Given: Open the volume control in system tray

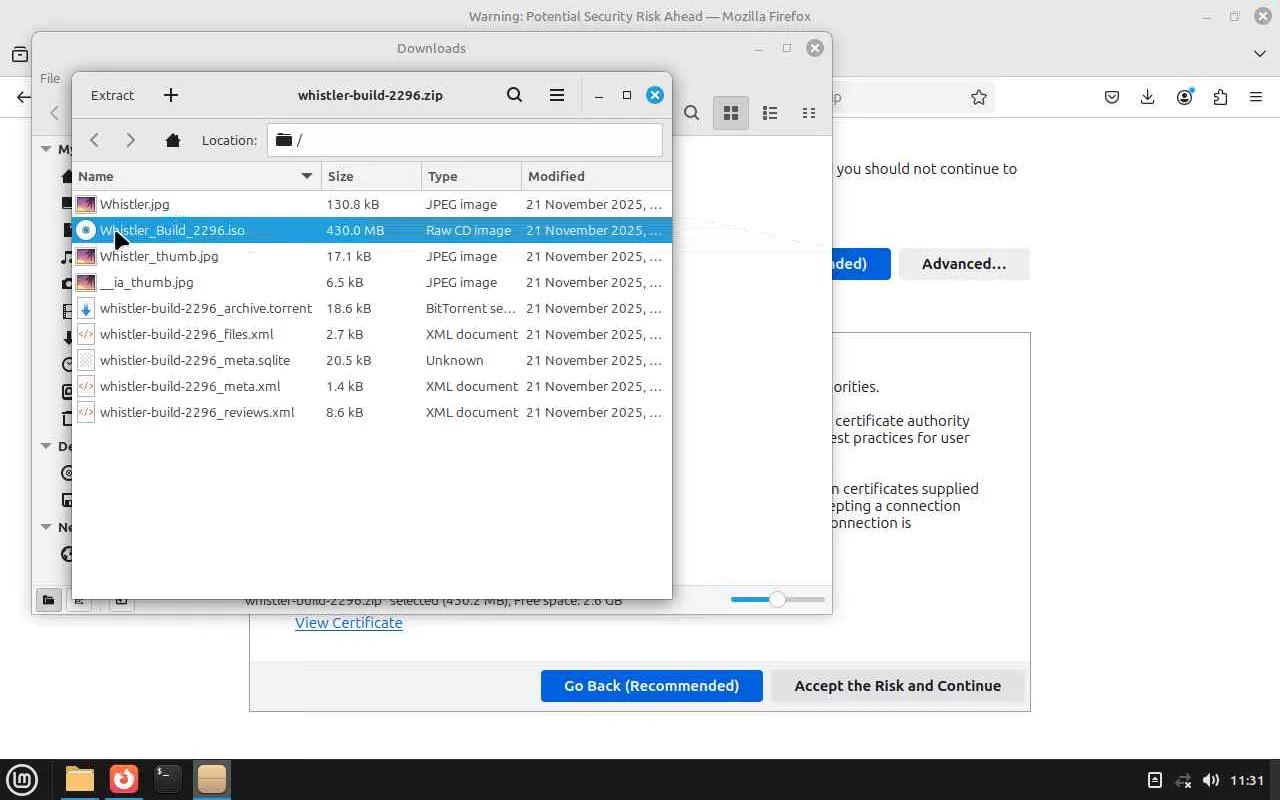Looking at the screenshot, I should [1211, 780].
